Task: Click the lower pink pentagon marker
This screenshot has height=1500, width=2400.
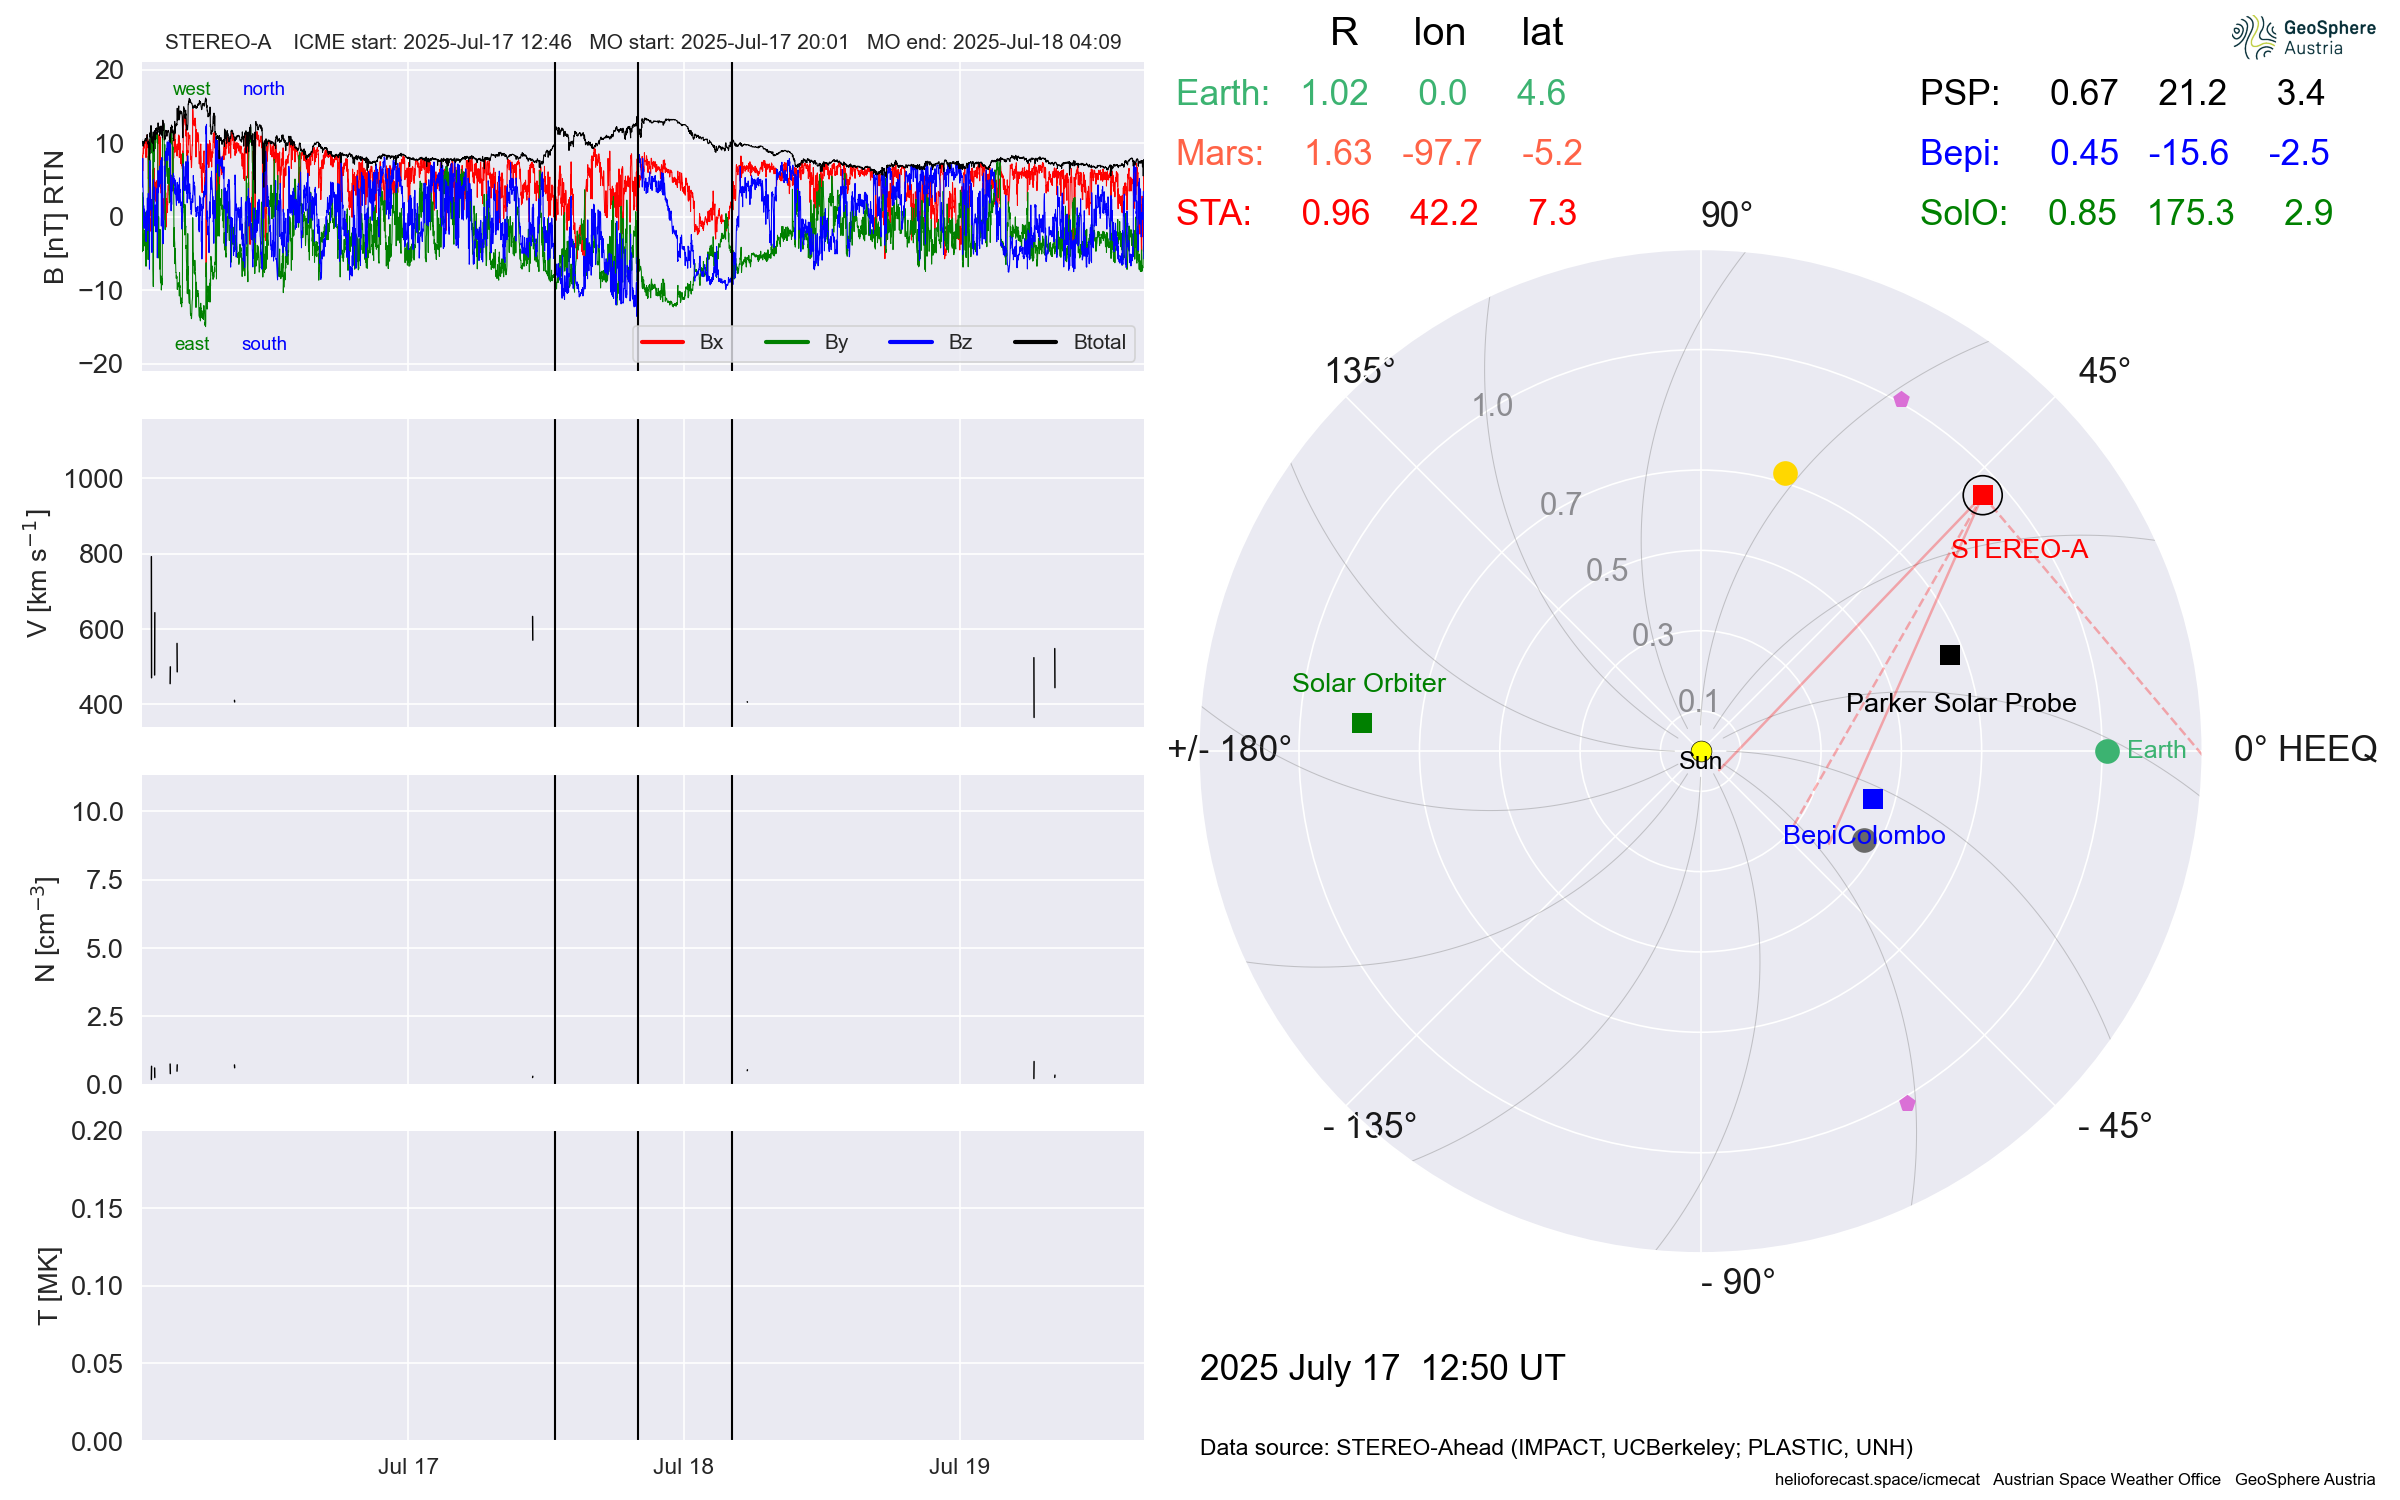Action: pyautogui.click(x=1907, y=1104)
